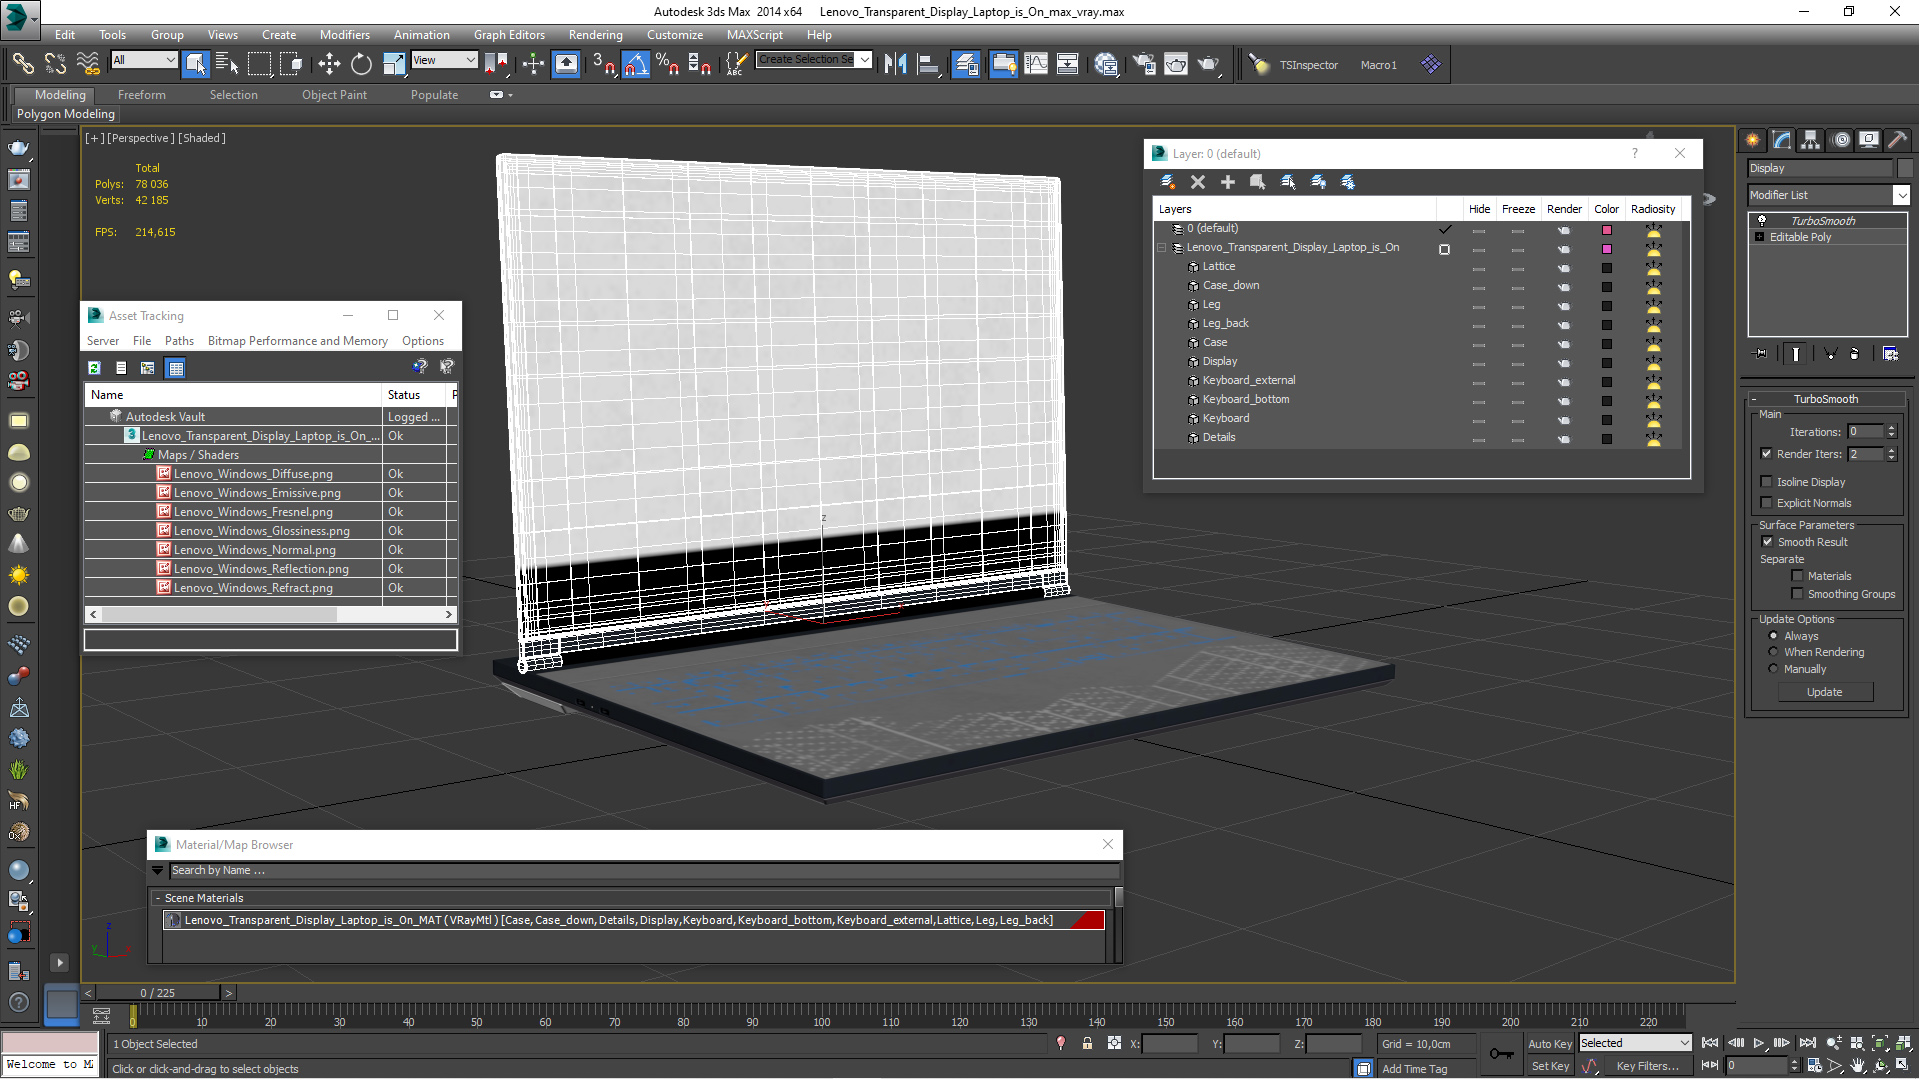The height and width of the screenshot is (1080, 1920).
Task: Click Play Animation button
Action: 1759,1043
